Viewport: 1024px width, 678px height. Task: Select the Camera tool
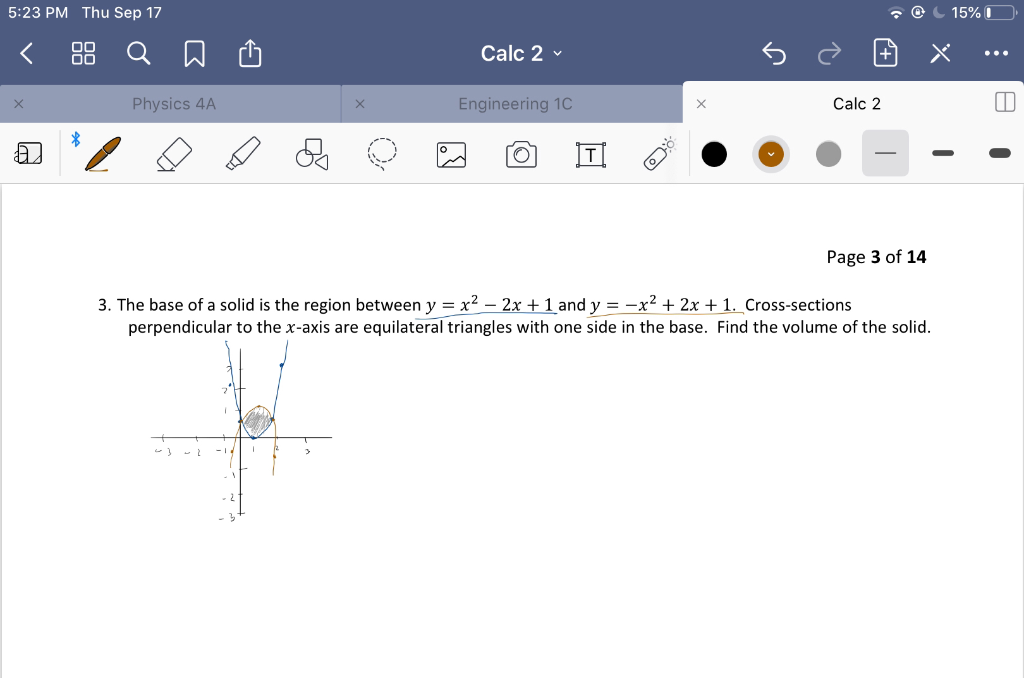(x=520, y=154)
